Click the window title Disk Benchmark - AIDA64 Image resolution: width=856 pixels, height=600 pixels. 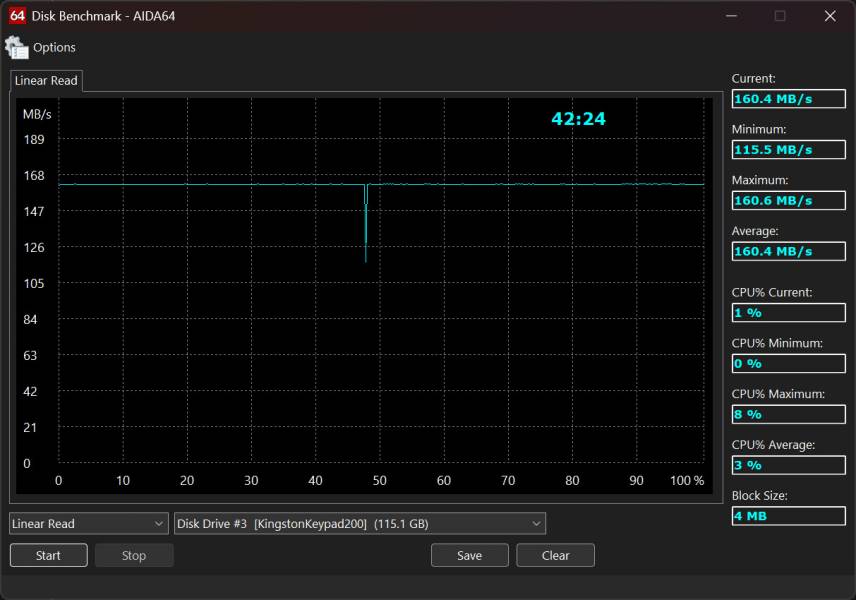point(103,16)
